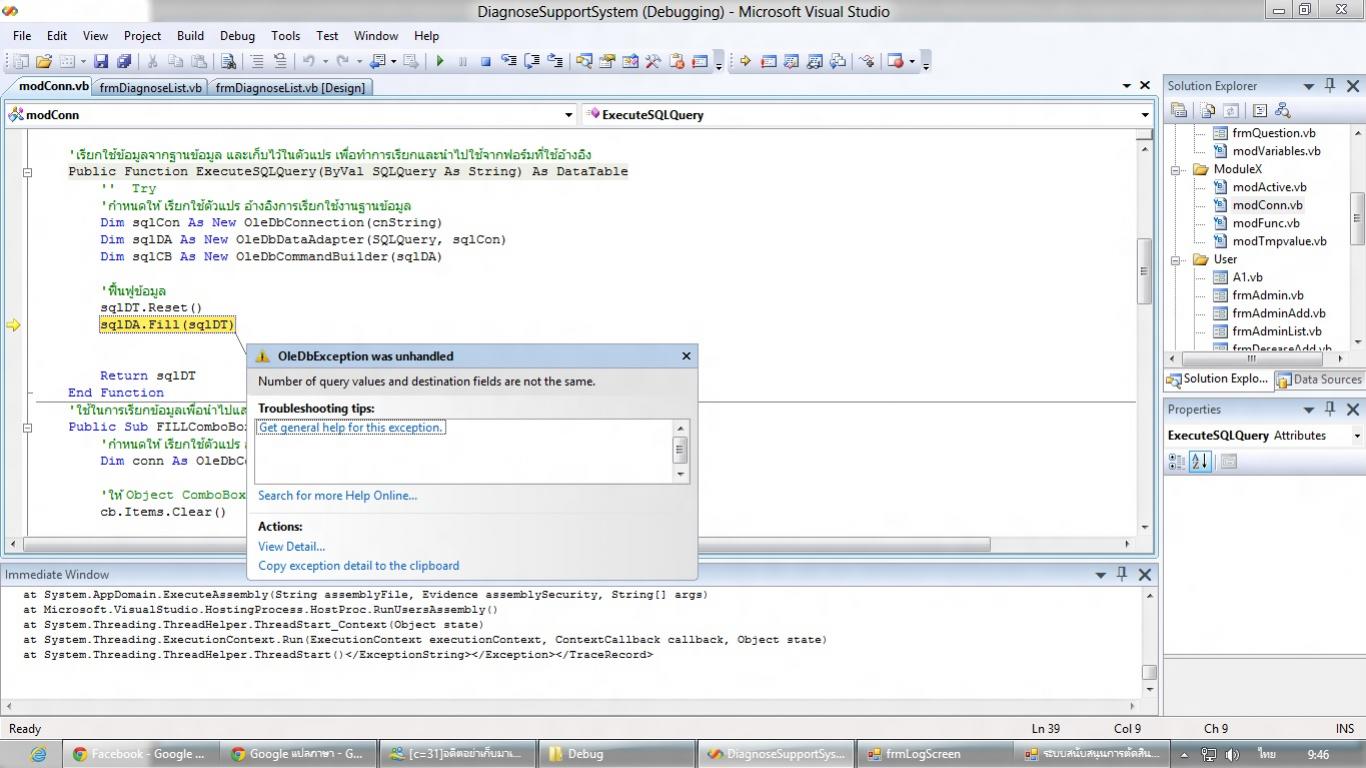This screenshot has width=1366, height=768.
Task: Open the Debug folder taskbar button
Action: coord(617,754)
